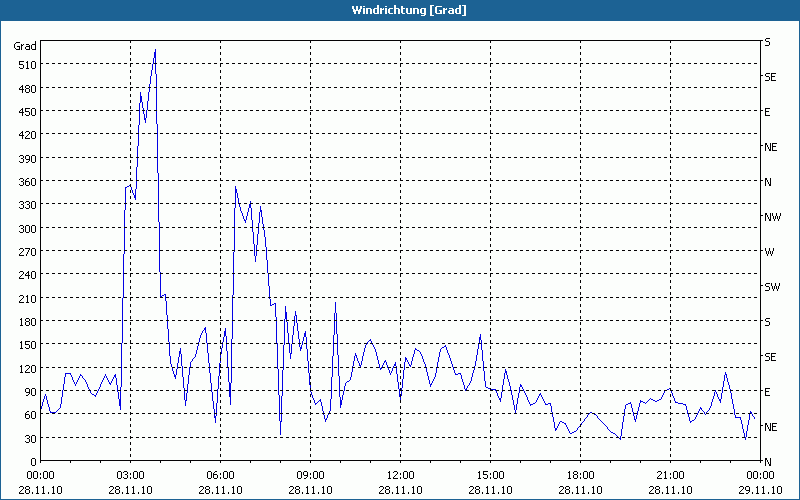Select the "Grad" unit label on the left axis
The width and height of the screenshot is (800, 500).
click(x=25, y=46)
